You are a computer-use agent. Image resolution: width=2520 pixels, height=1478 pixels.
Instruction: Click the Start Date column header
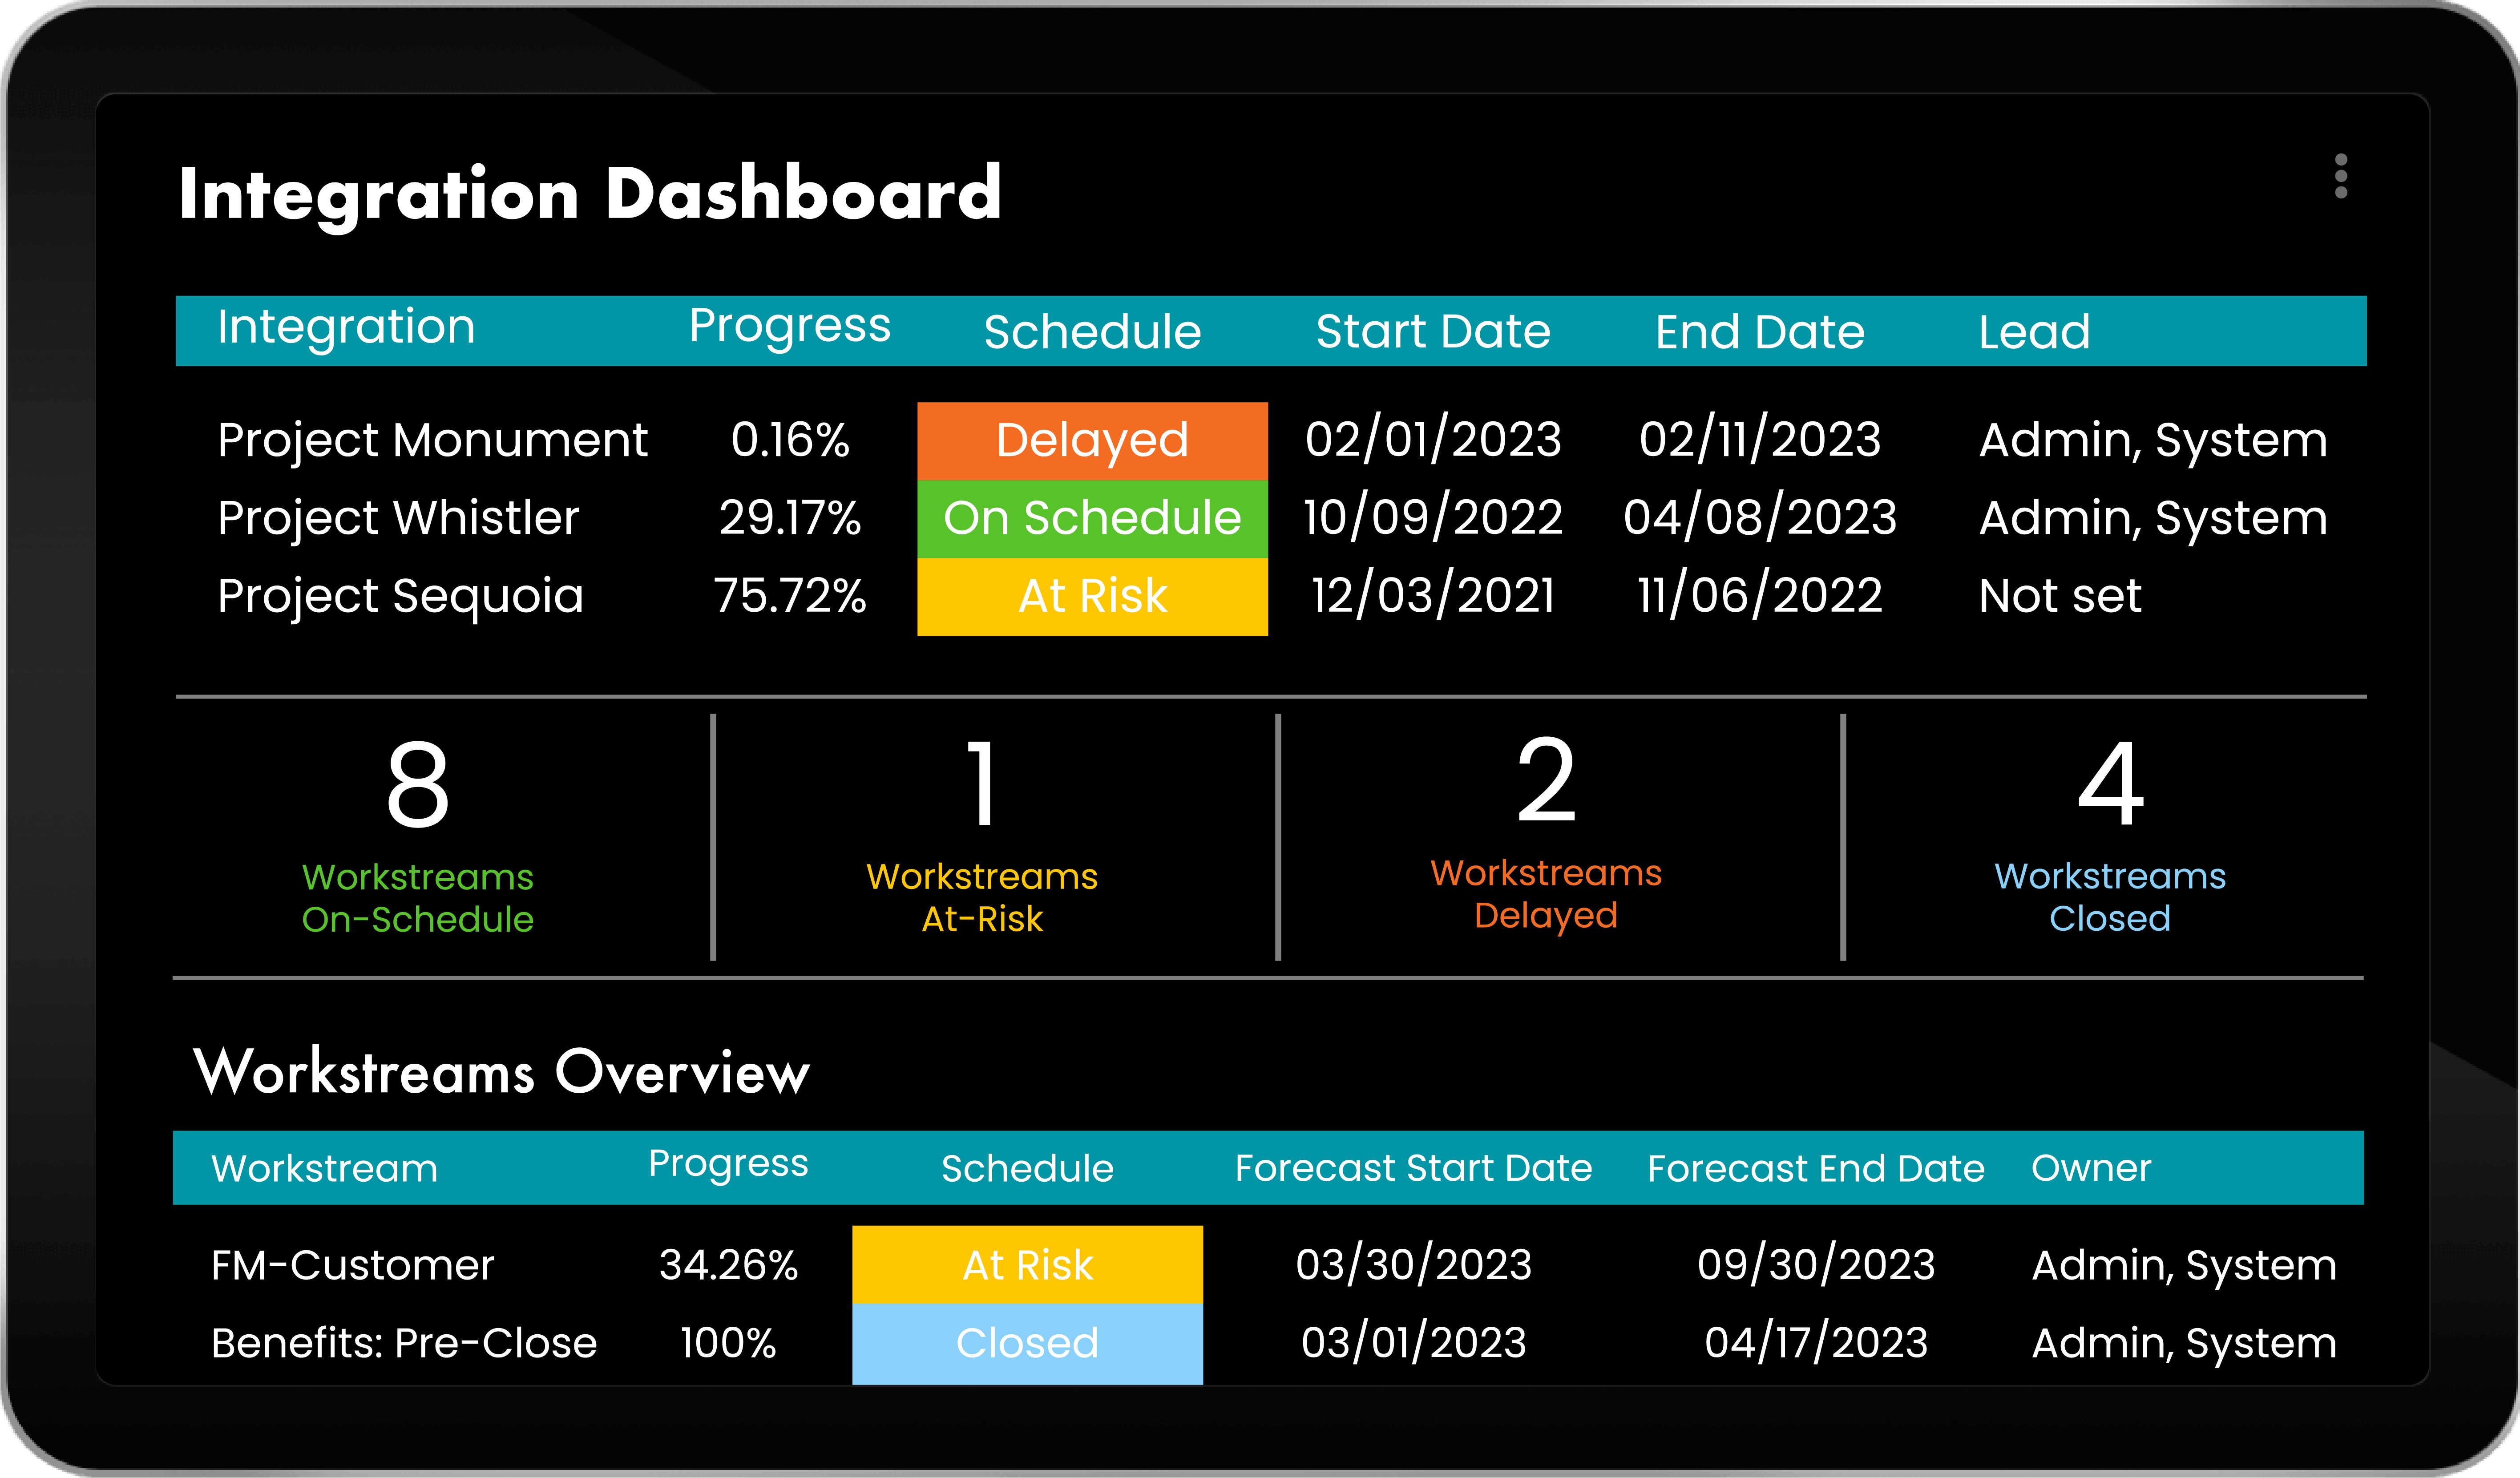coord(1432,332)
